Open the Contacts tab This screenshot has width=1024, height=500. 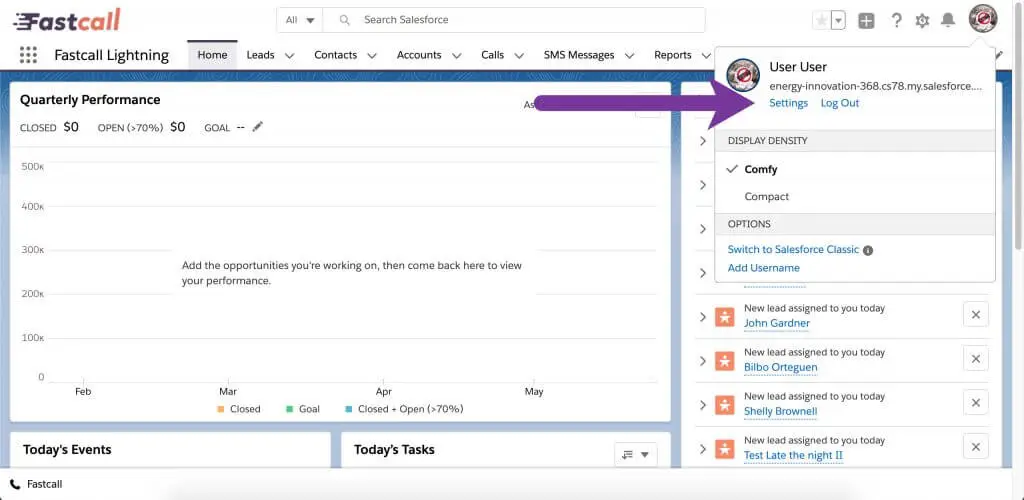(x=336, y=55)
